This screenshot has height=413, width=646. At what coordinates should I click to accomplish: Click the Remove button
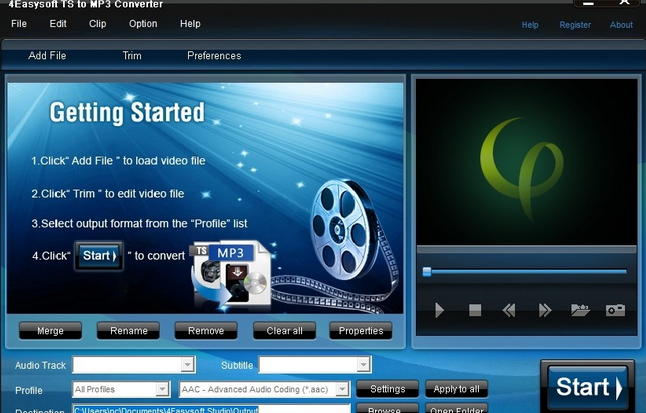(206, 331)
